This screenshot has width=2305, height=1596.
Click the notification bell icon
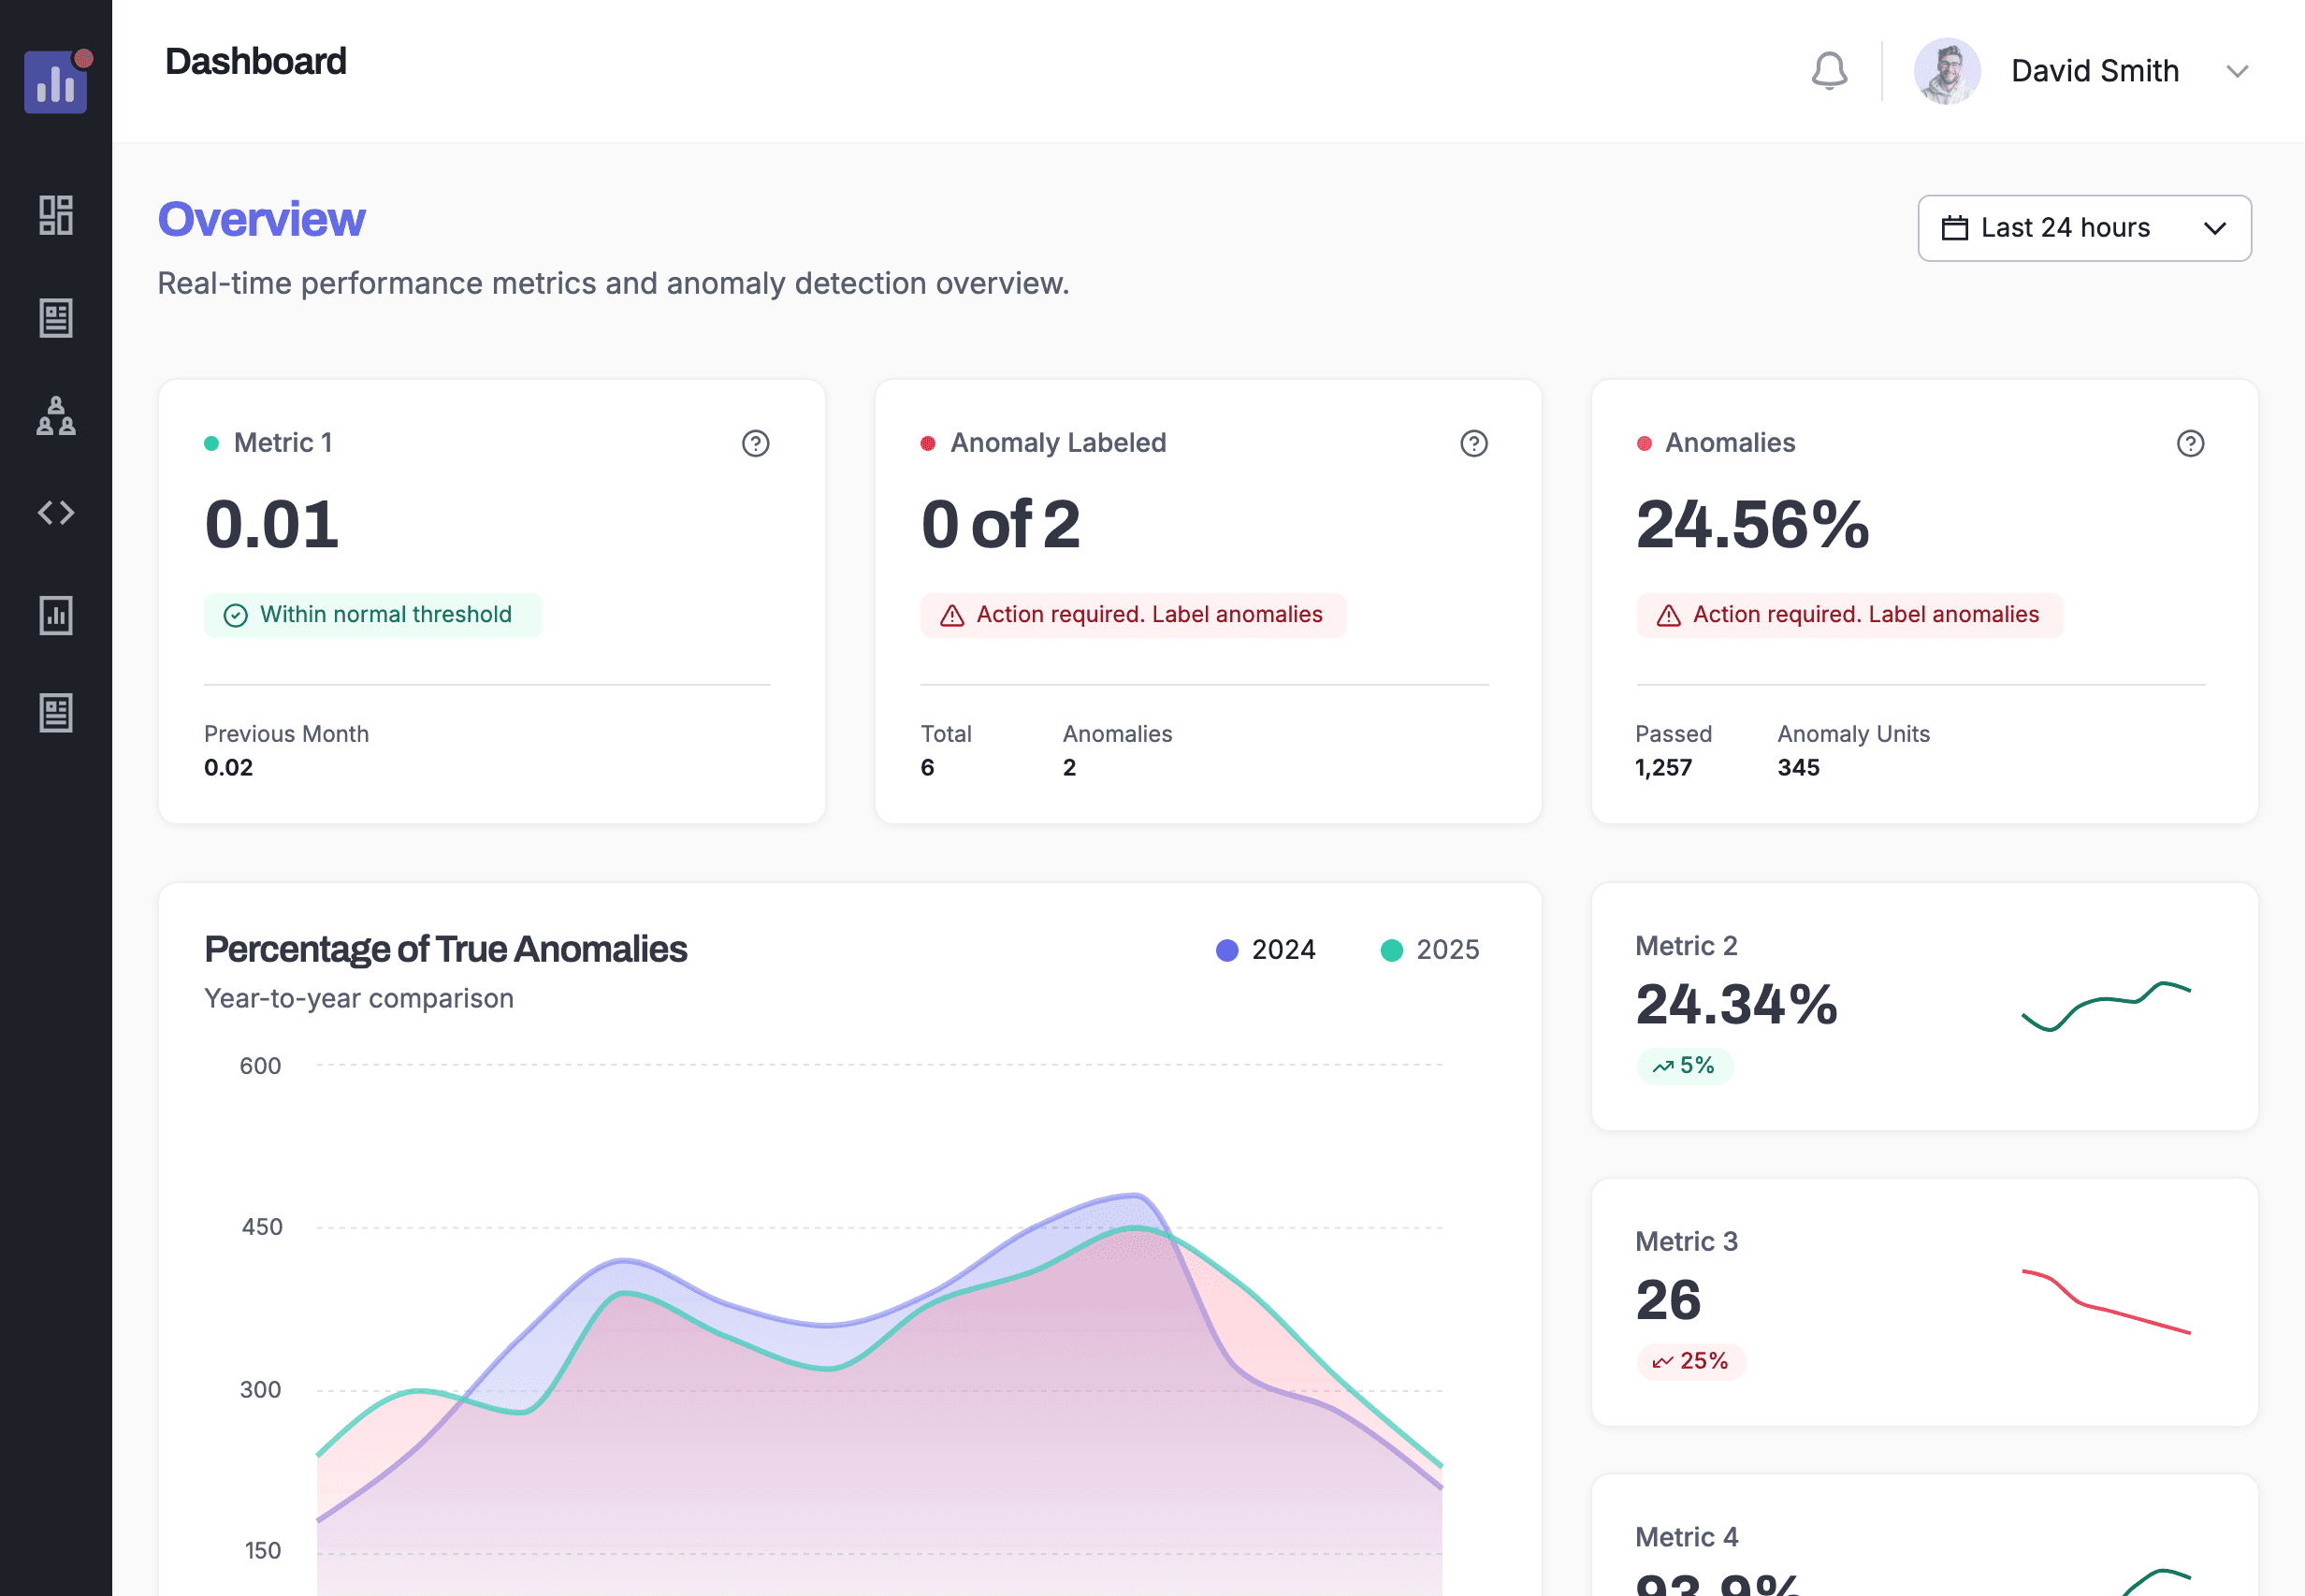[x=1829, y=71]
